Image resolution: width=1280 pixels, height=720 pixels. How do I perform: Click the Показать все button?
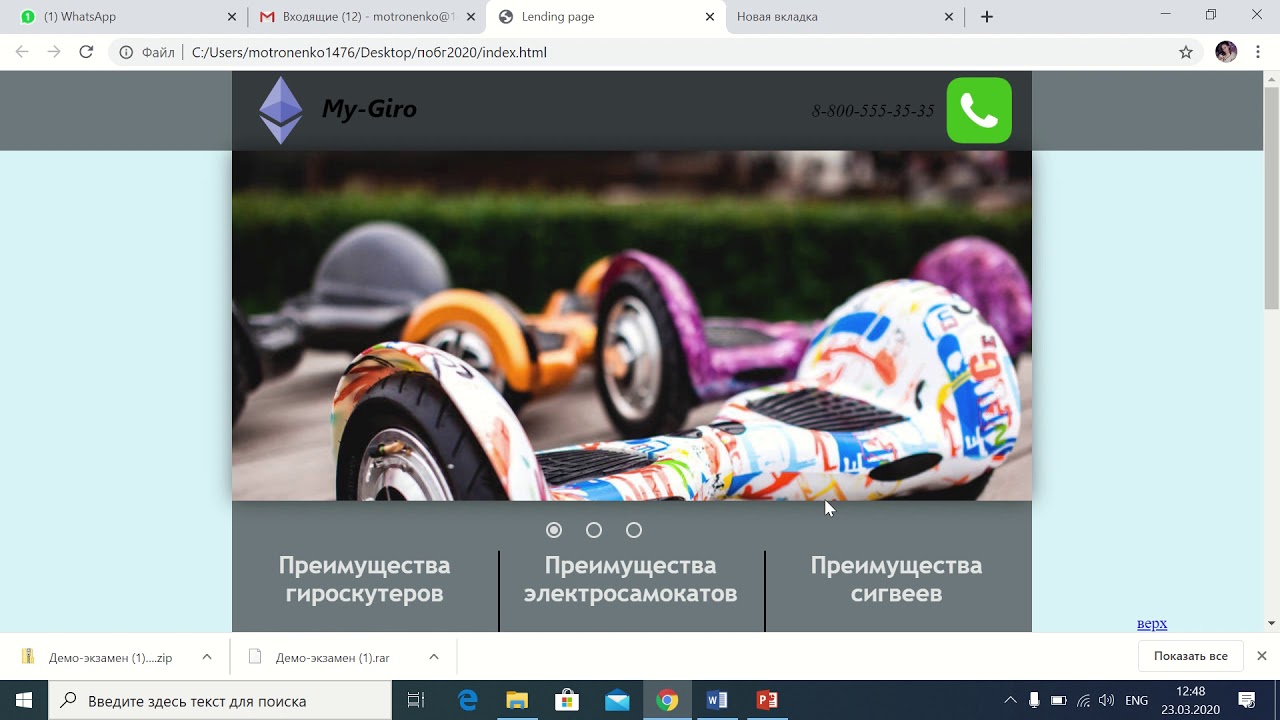point(1190,656)
